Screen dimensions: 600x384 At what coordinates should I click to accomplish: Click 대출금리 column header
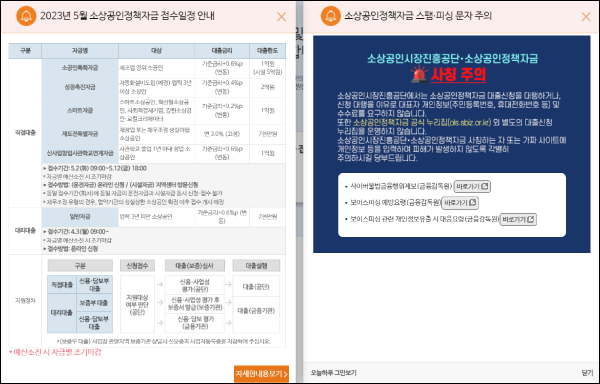(x=222, y=51)
